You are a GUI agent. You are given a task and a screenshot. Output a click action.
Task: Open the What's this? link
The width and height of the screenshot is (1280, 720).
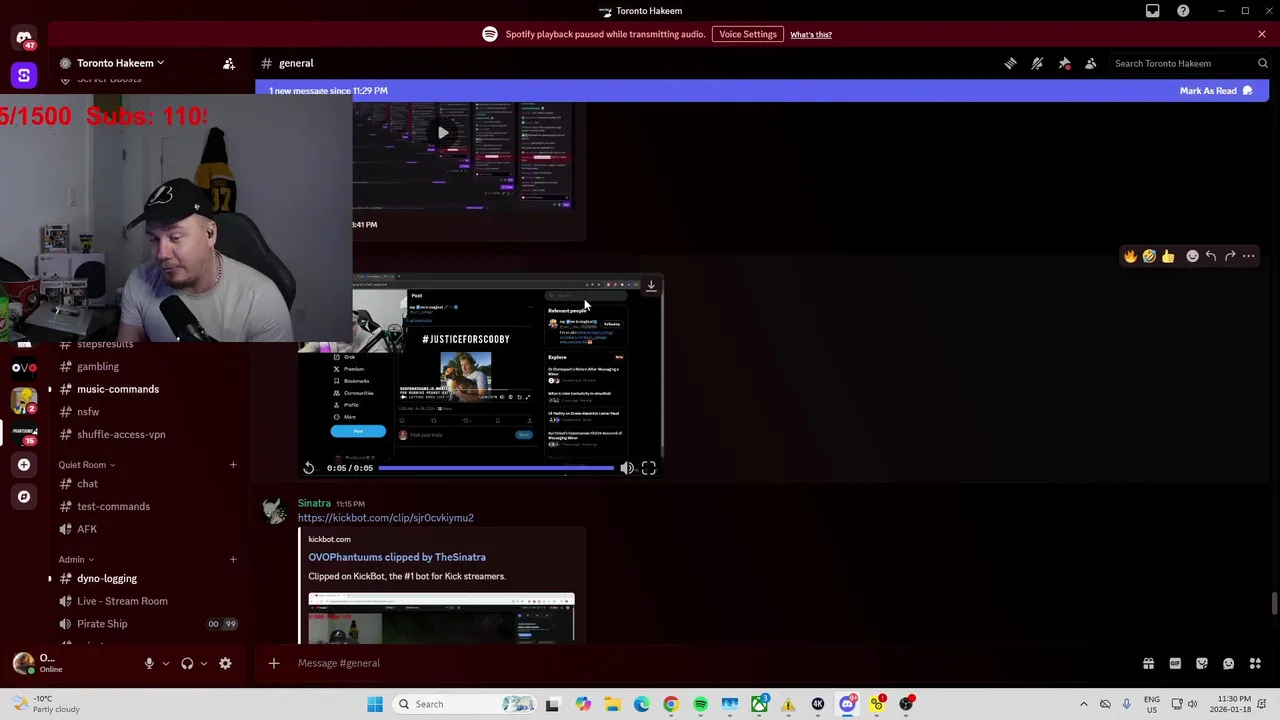point(811,35)
